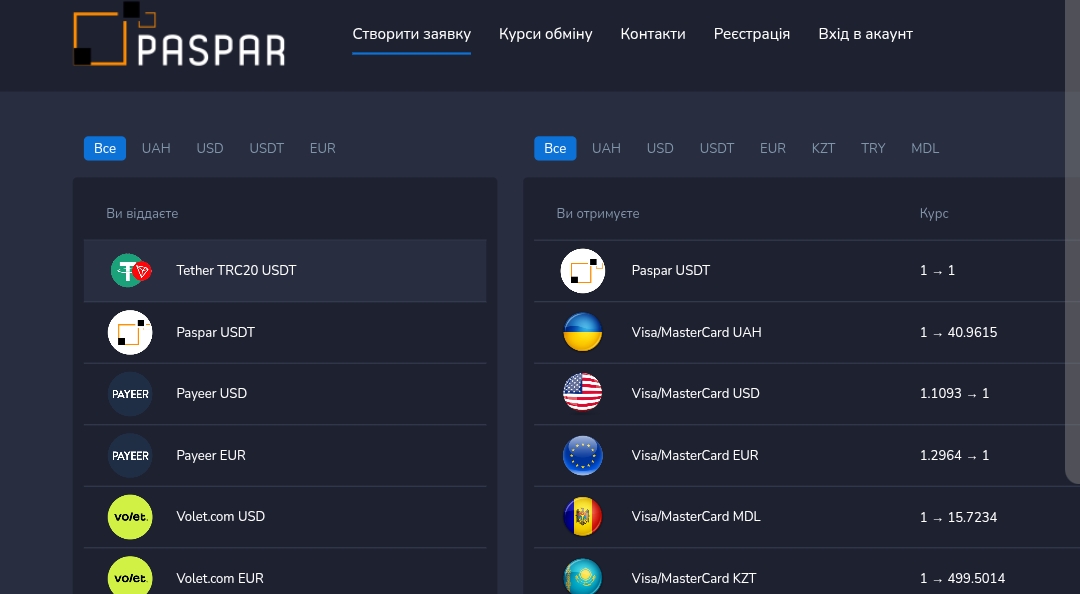This screenshot has height=594, width=1080.
Task: Filter give currencies by UAH
Action: pos(156,148)
